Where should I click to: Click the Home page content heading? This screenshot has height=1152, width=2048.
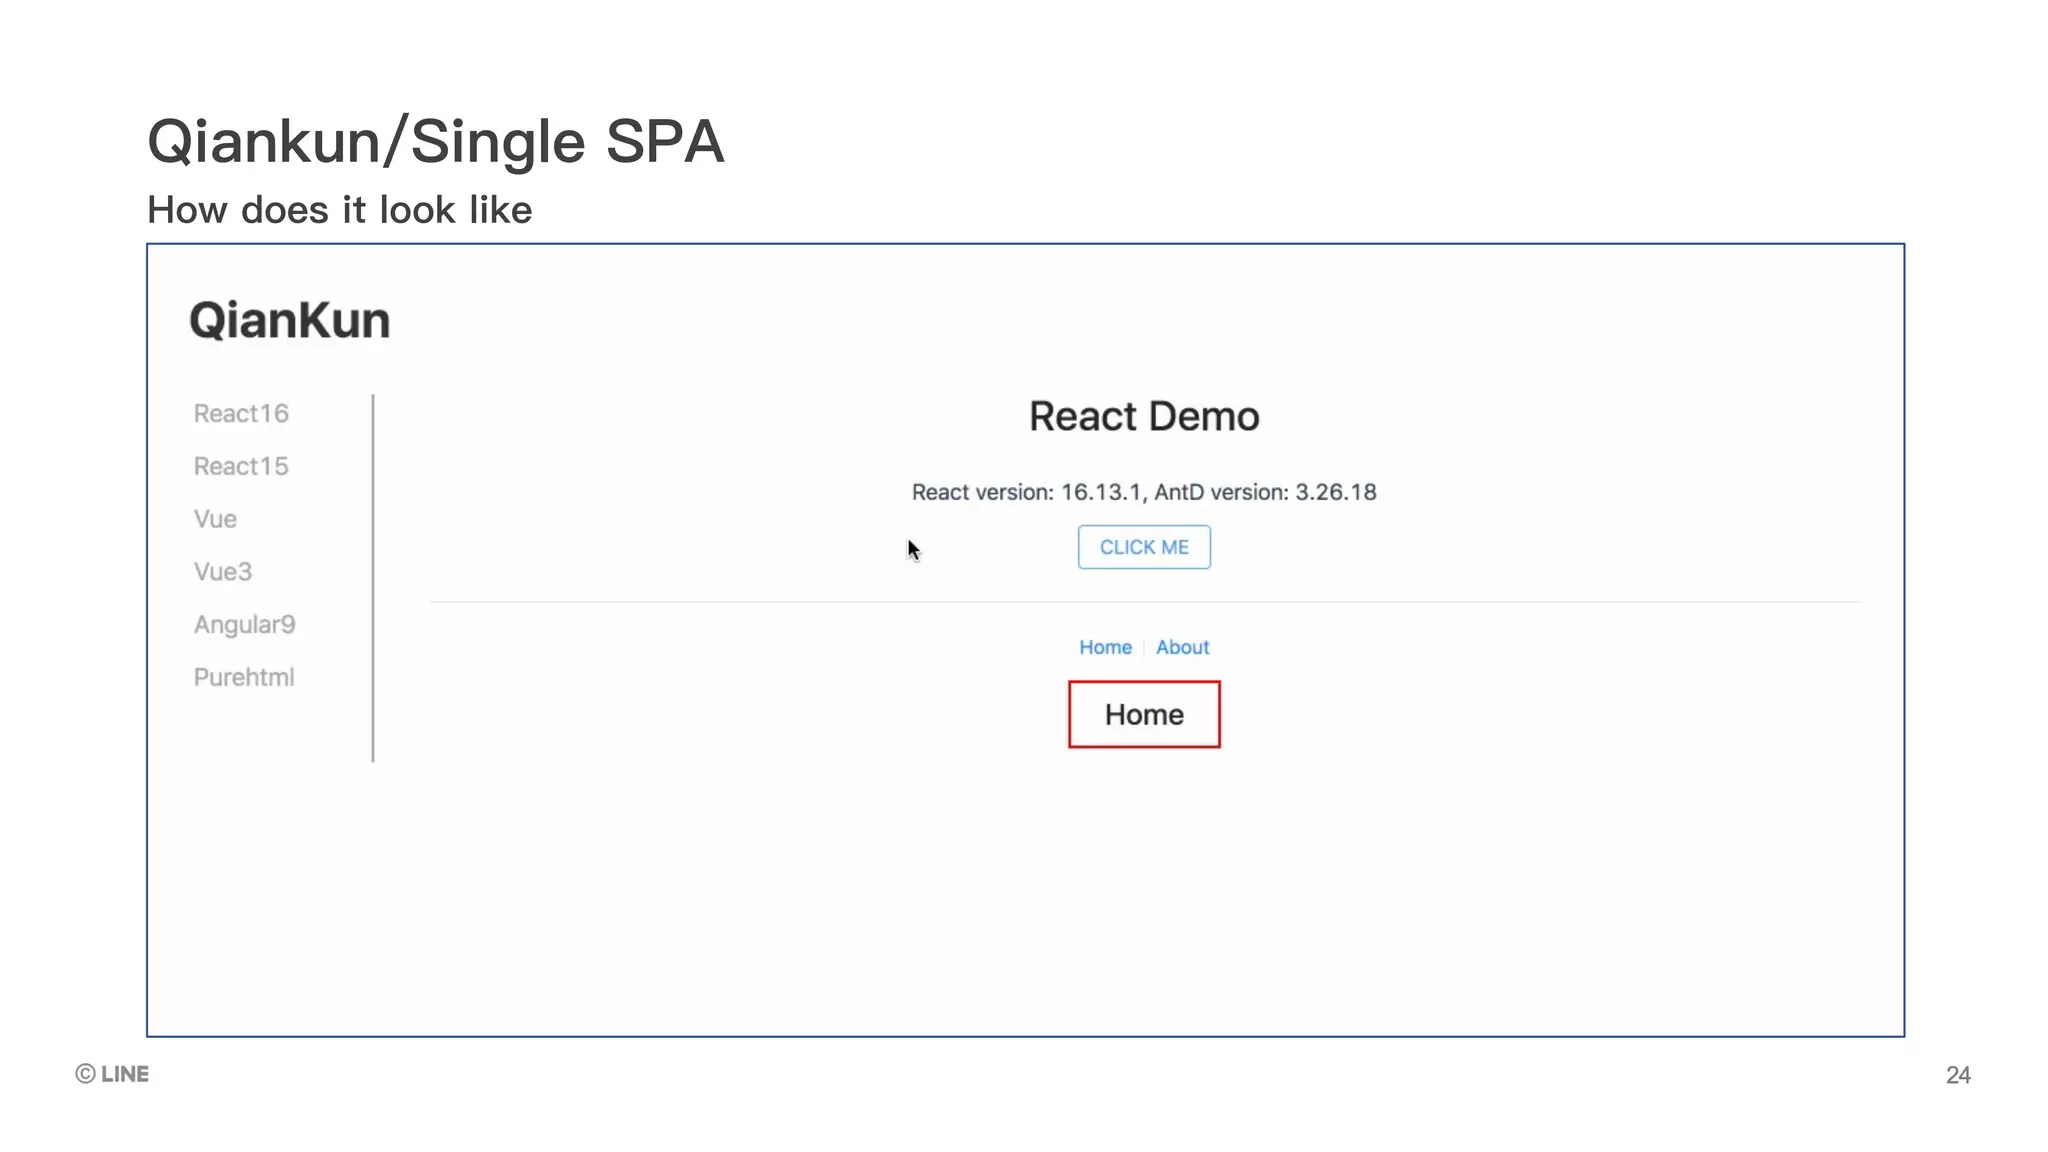[1144, 714]
